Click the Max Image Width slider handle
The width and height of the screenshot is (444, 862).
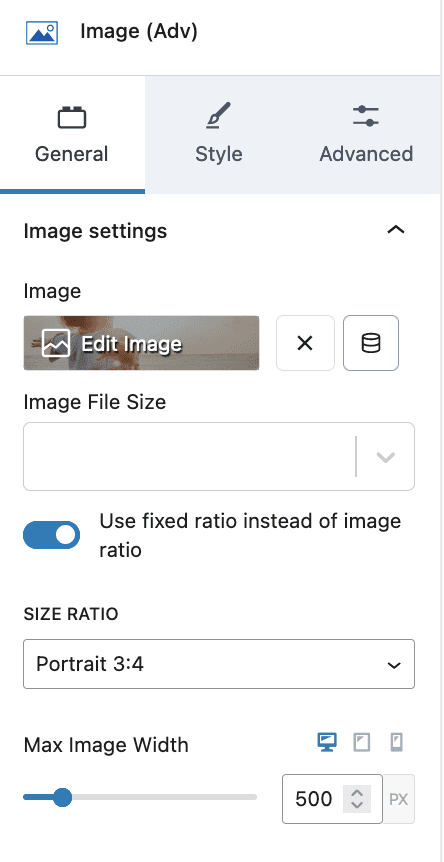(x=63, y=797)
